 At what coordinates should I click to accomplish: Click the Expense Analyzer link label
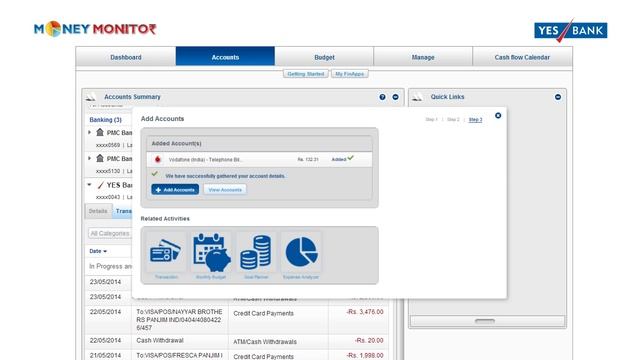301,277
